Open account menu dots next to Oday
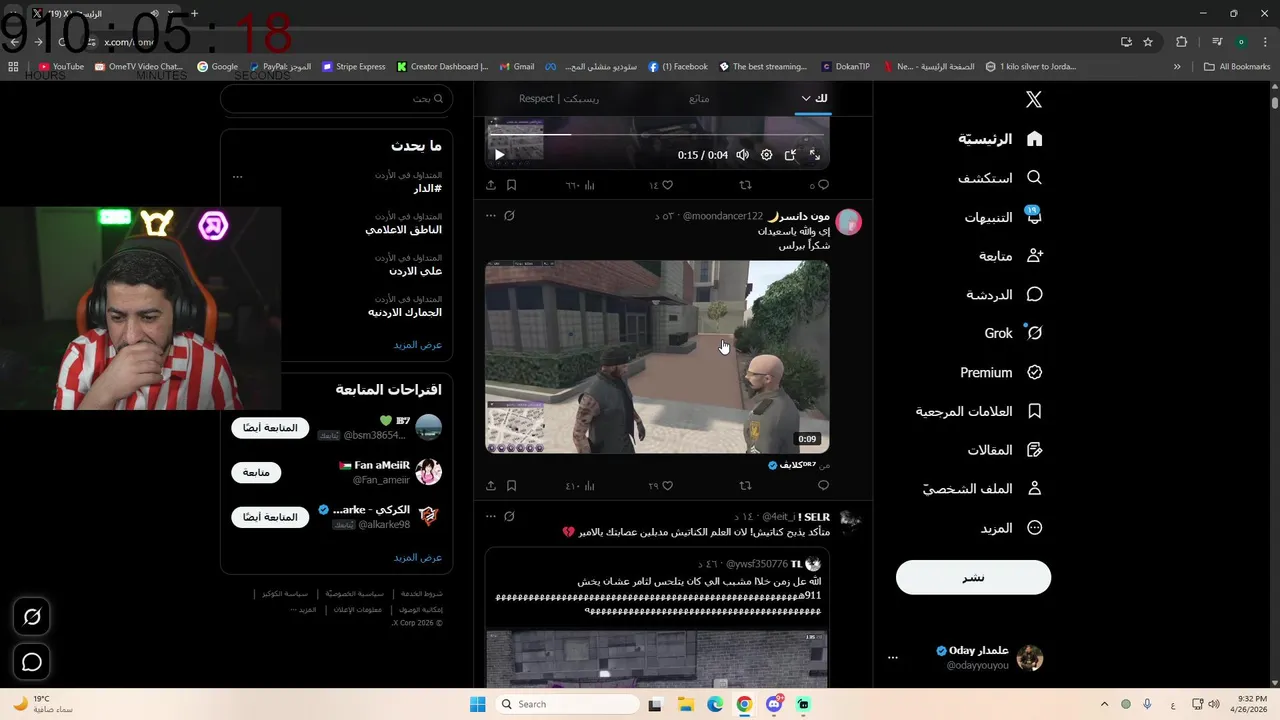This screenshot has height=720, width=1280. tap(893, 658)
